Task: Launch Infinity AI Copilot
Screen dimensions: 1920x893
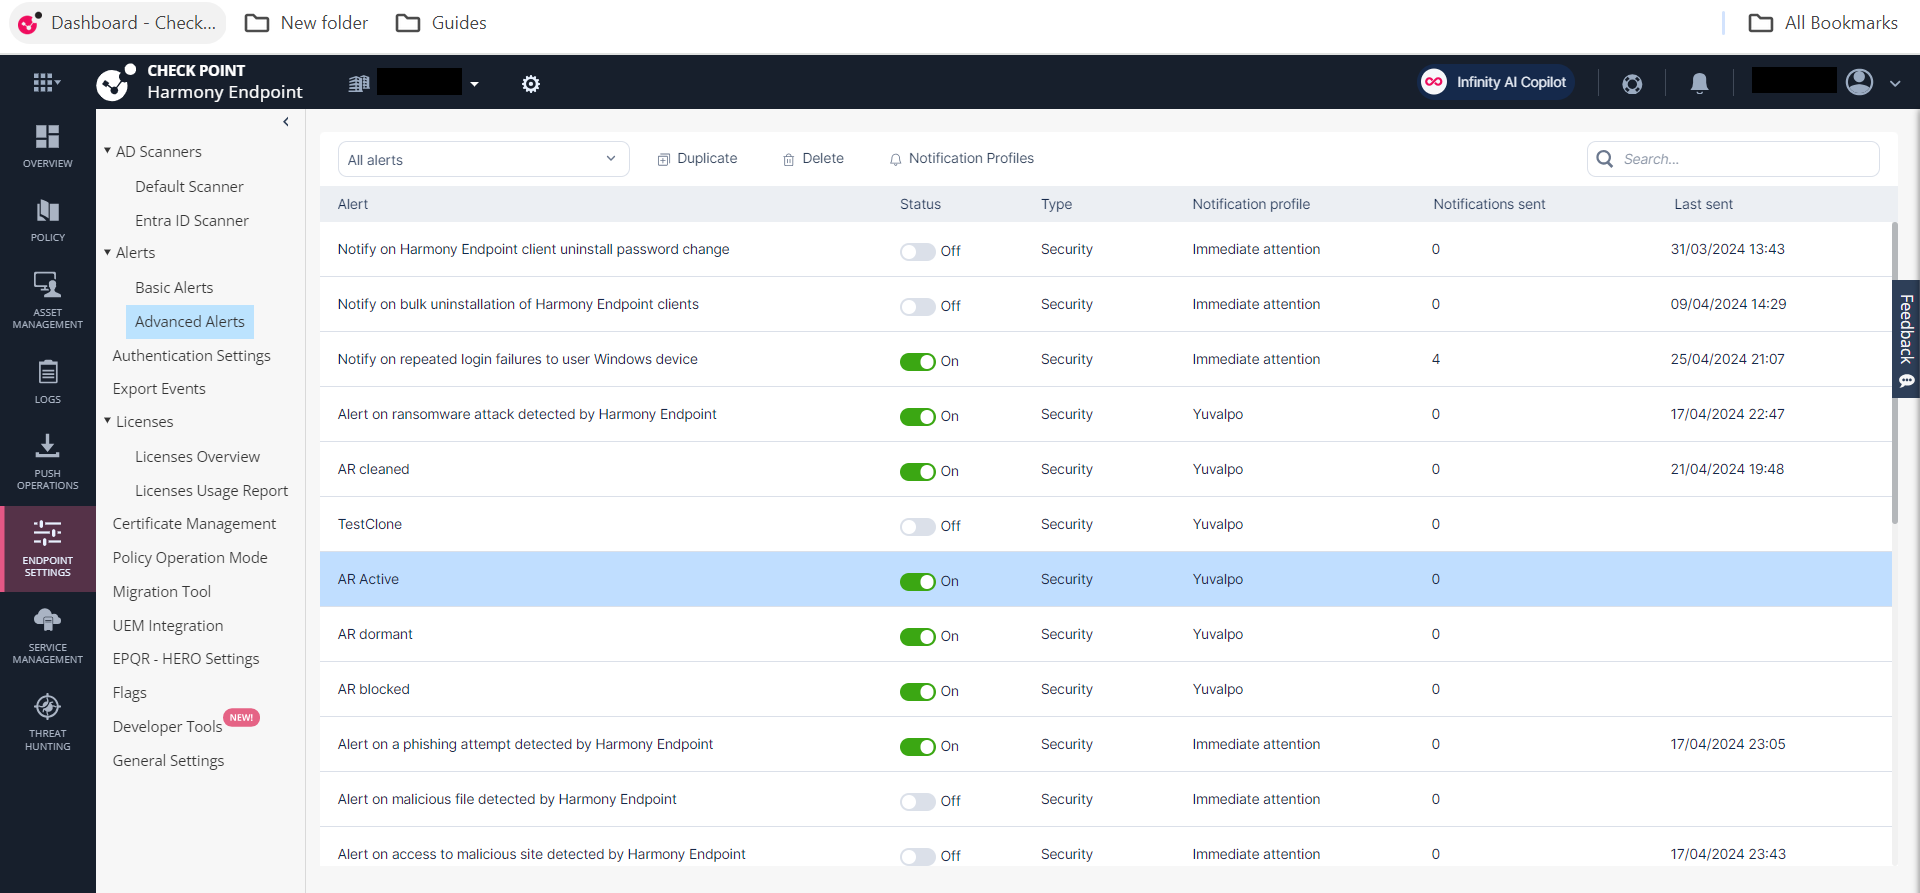Action: [1496, 82]
